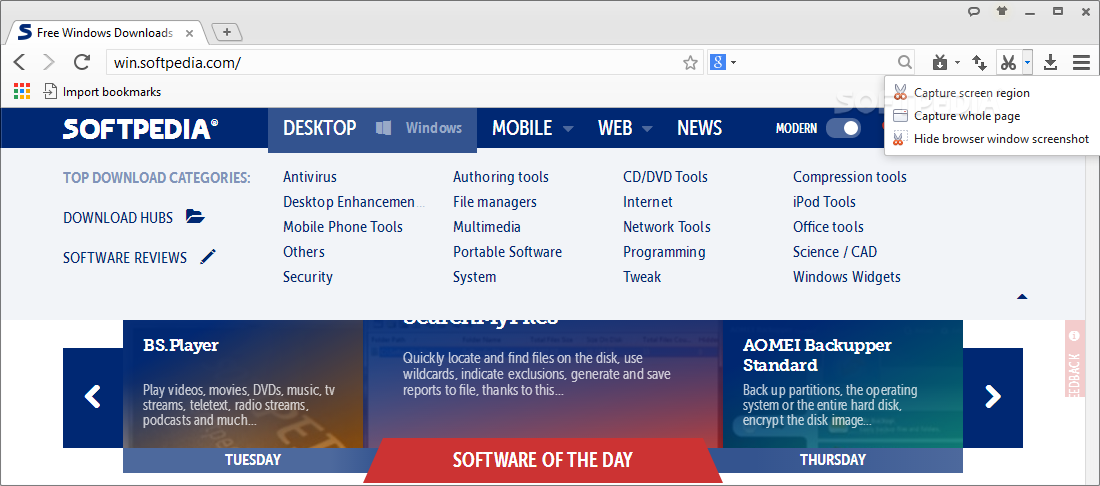
Task: Open the Multimedia category
Action: click(487, 227)
